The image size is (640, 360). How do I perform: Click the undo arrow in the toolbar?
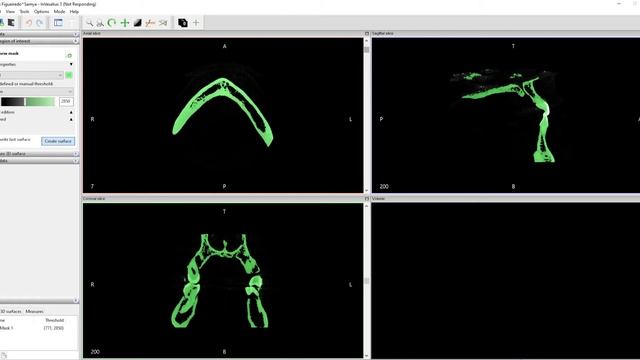click(29, 23)
